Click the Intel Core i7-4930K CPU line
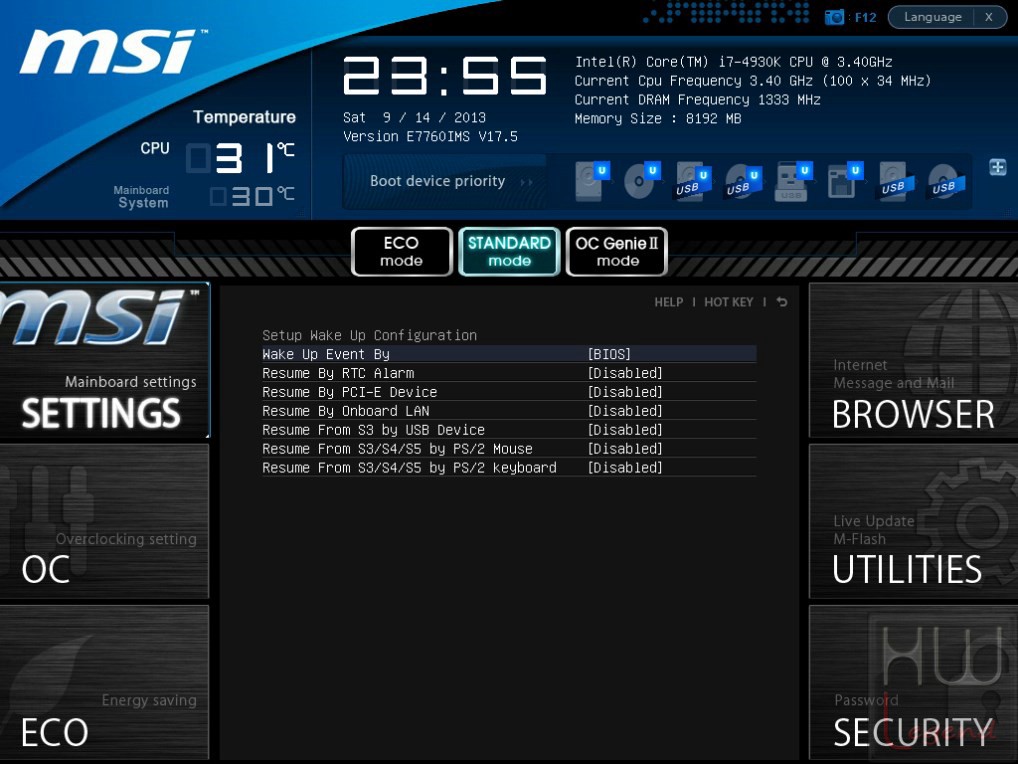1018x764 pixels. pos(733,62)
